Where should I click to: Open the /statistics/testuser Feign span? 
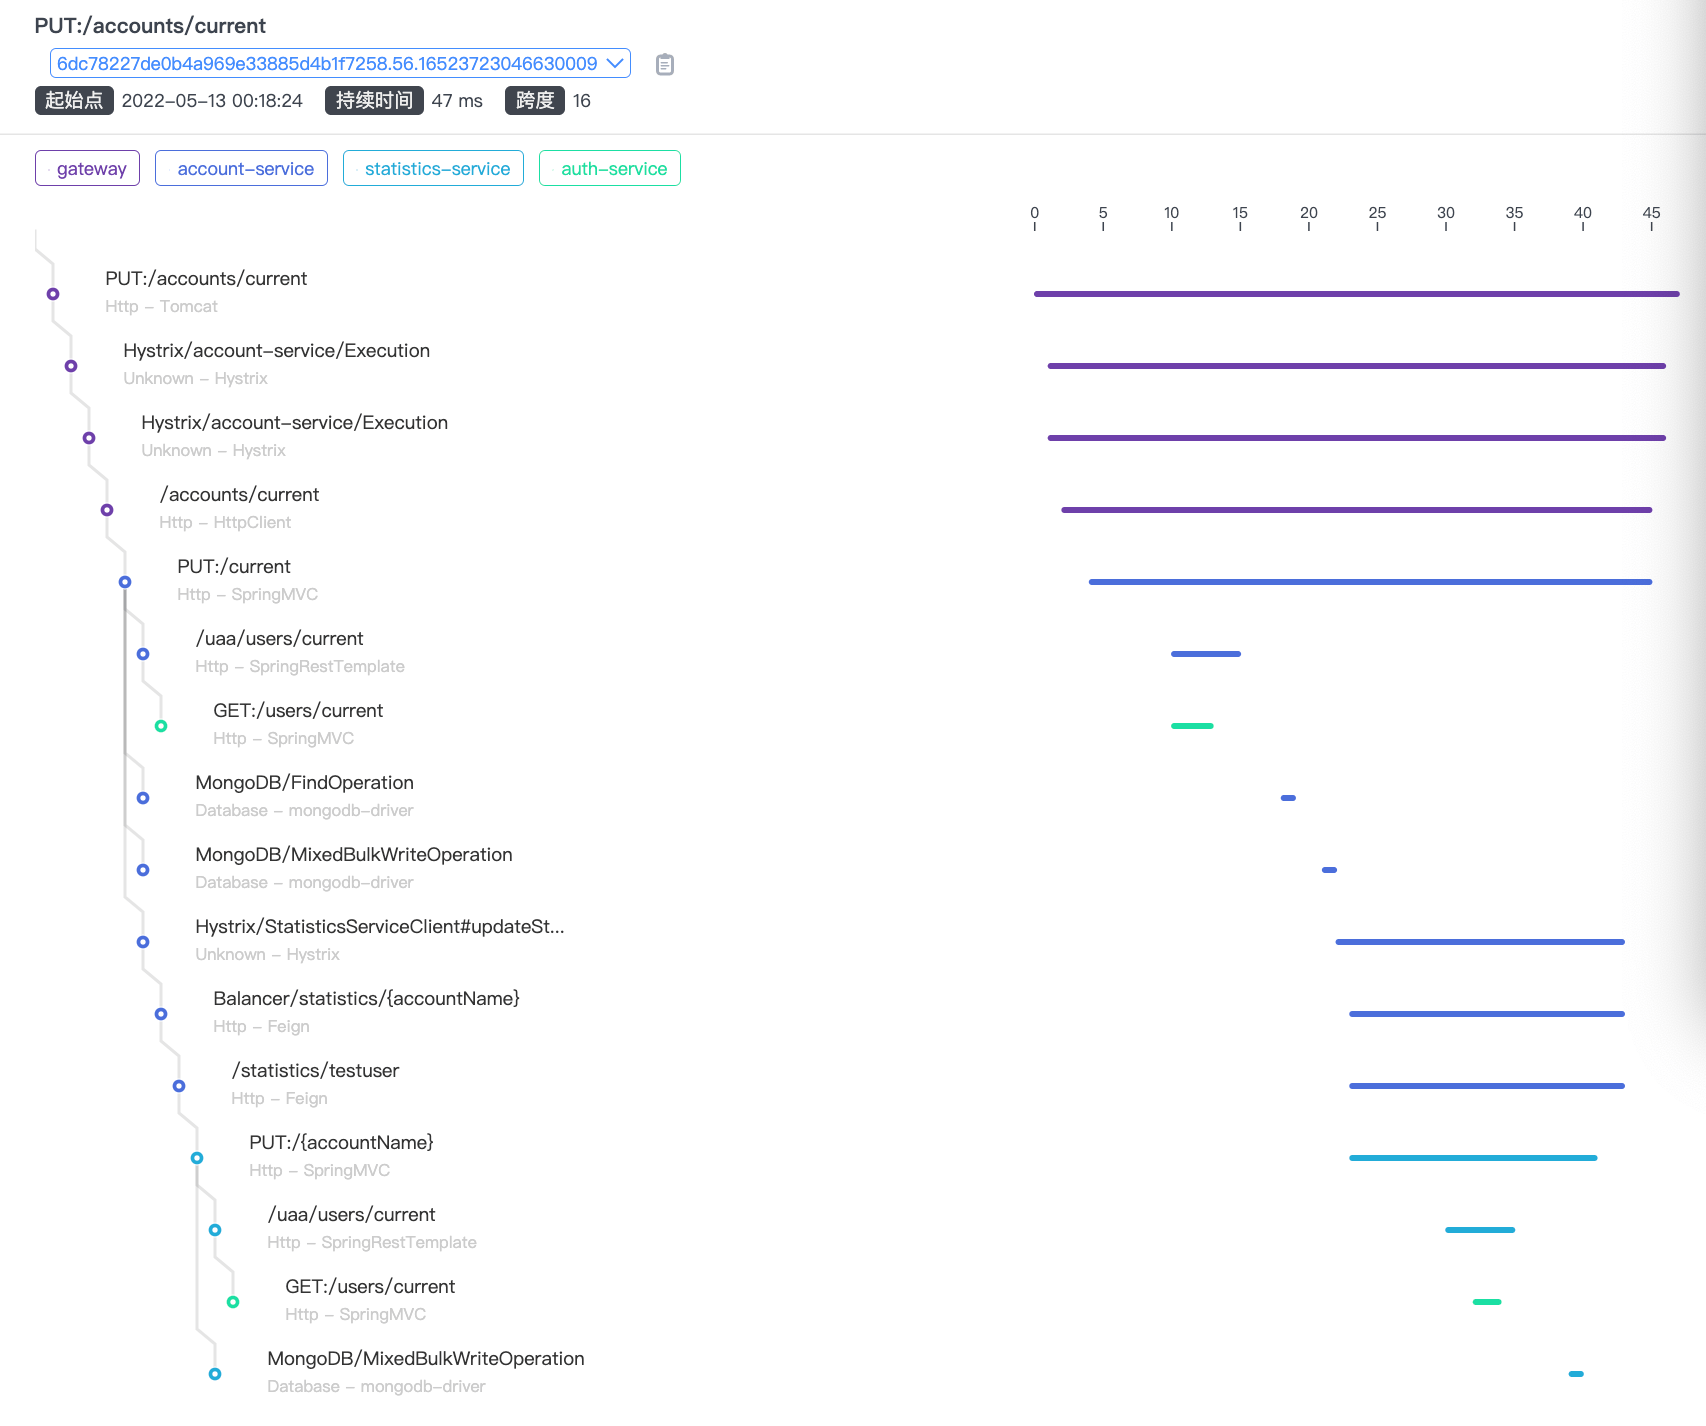pos(315,1070)
